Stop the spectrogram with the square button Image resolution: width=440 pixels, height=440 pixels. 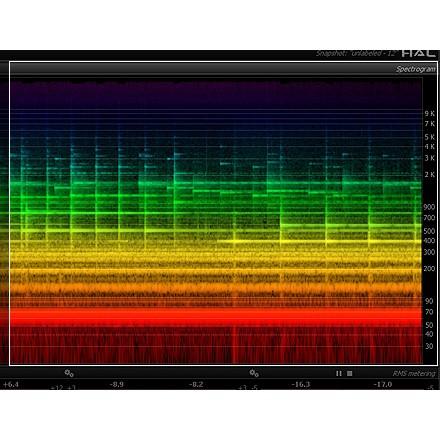click(349, 373)
